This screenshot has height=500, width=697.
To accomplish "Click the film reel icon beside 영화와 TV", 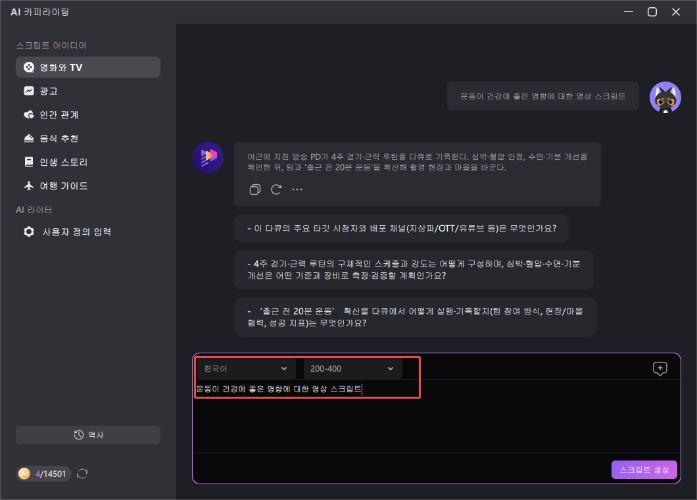I will [x=29, y=67].
